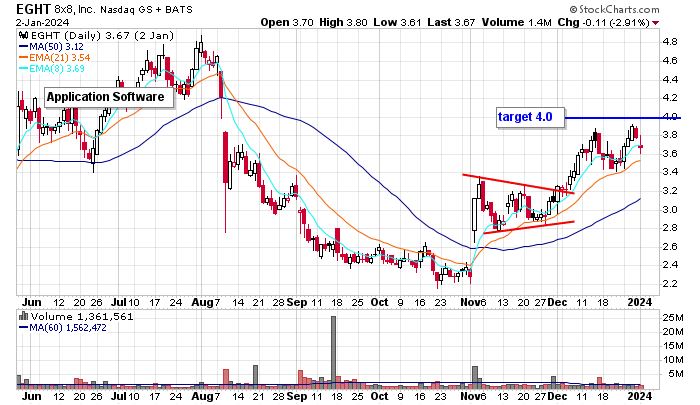
Task: Click the Volume 1.4M header value
Action: tap(517, 22)
